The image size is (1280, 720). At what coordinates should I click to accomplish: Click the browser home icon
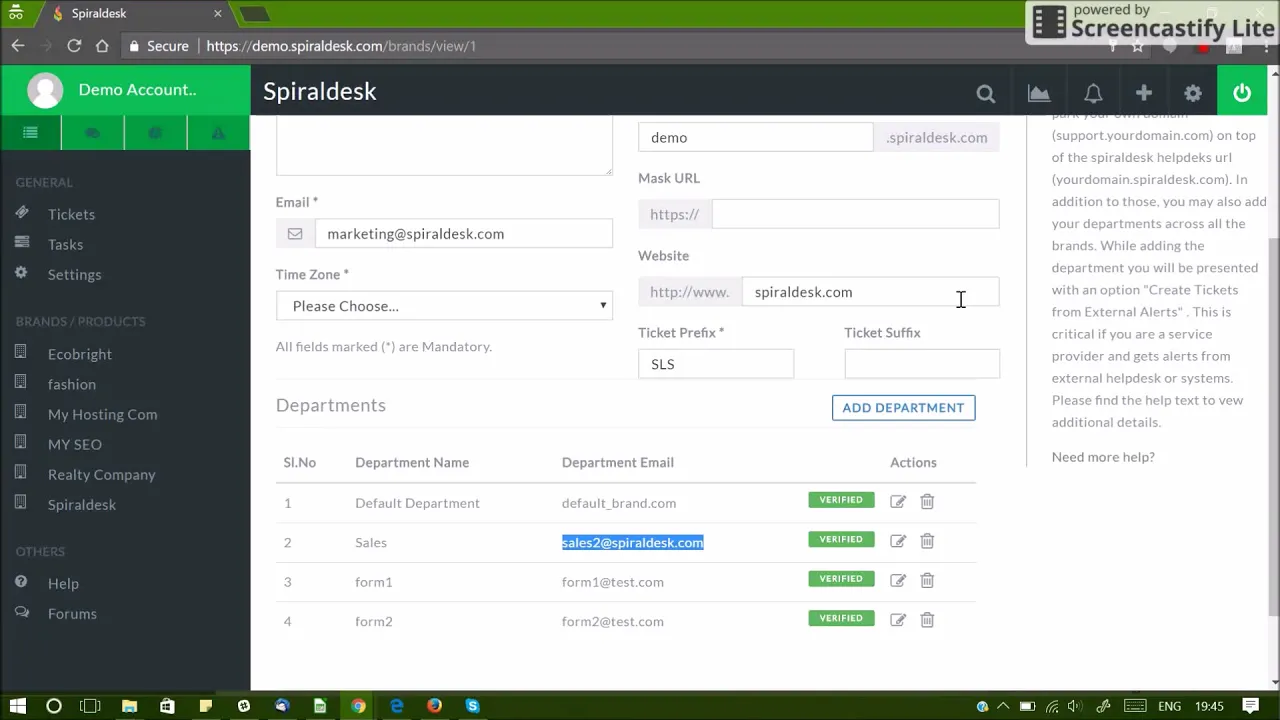(x=102, y=46)
